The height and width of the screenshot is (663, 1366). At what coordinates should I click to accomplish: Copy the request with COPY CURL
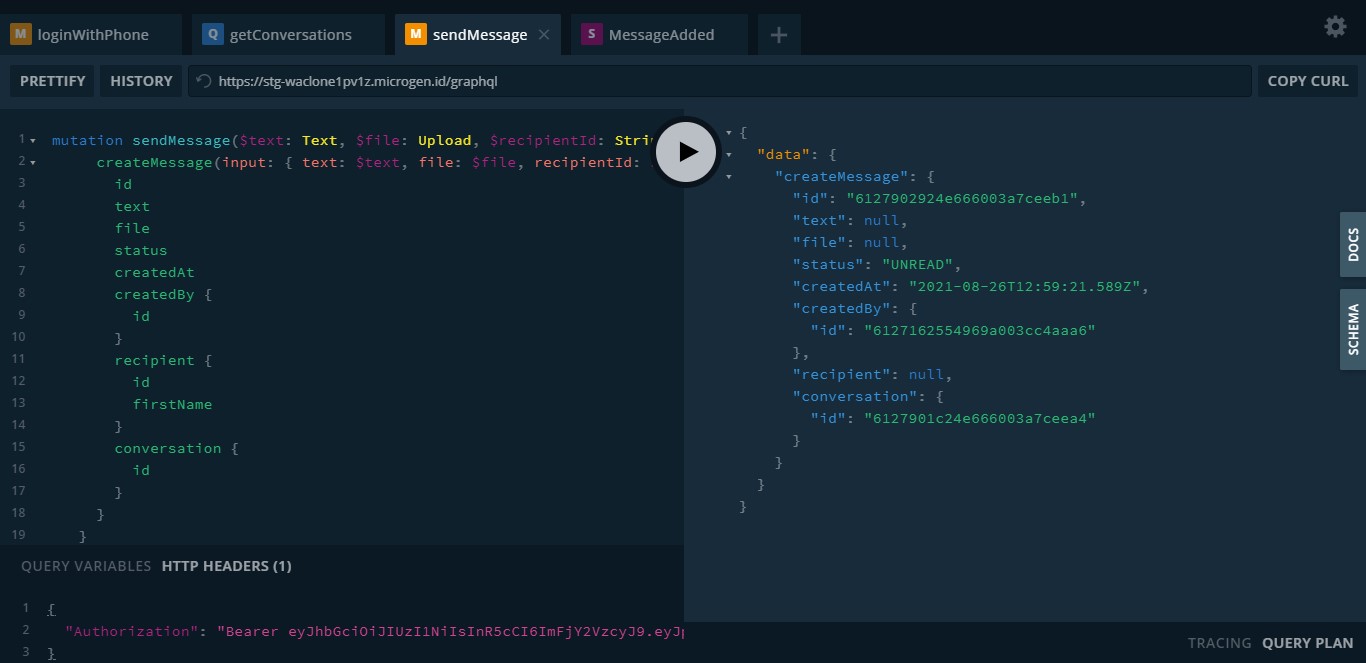(1308, 81)
